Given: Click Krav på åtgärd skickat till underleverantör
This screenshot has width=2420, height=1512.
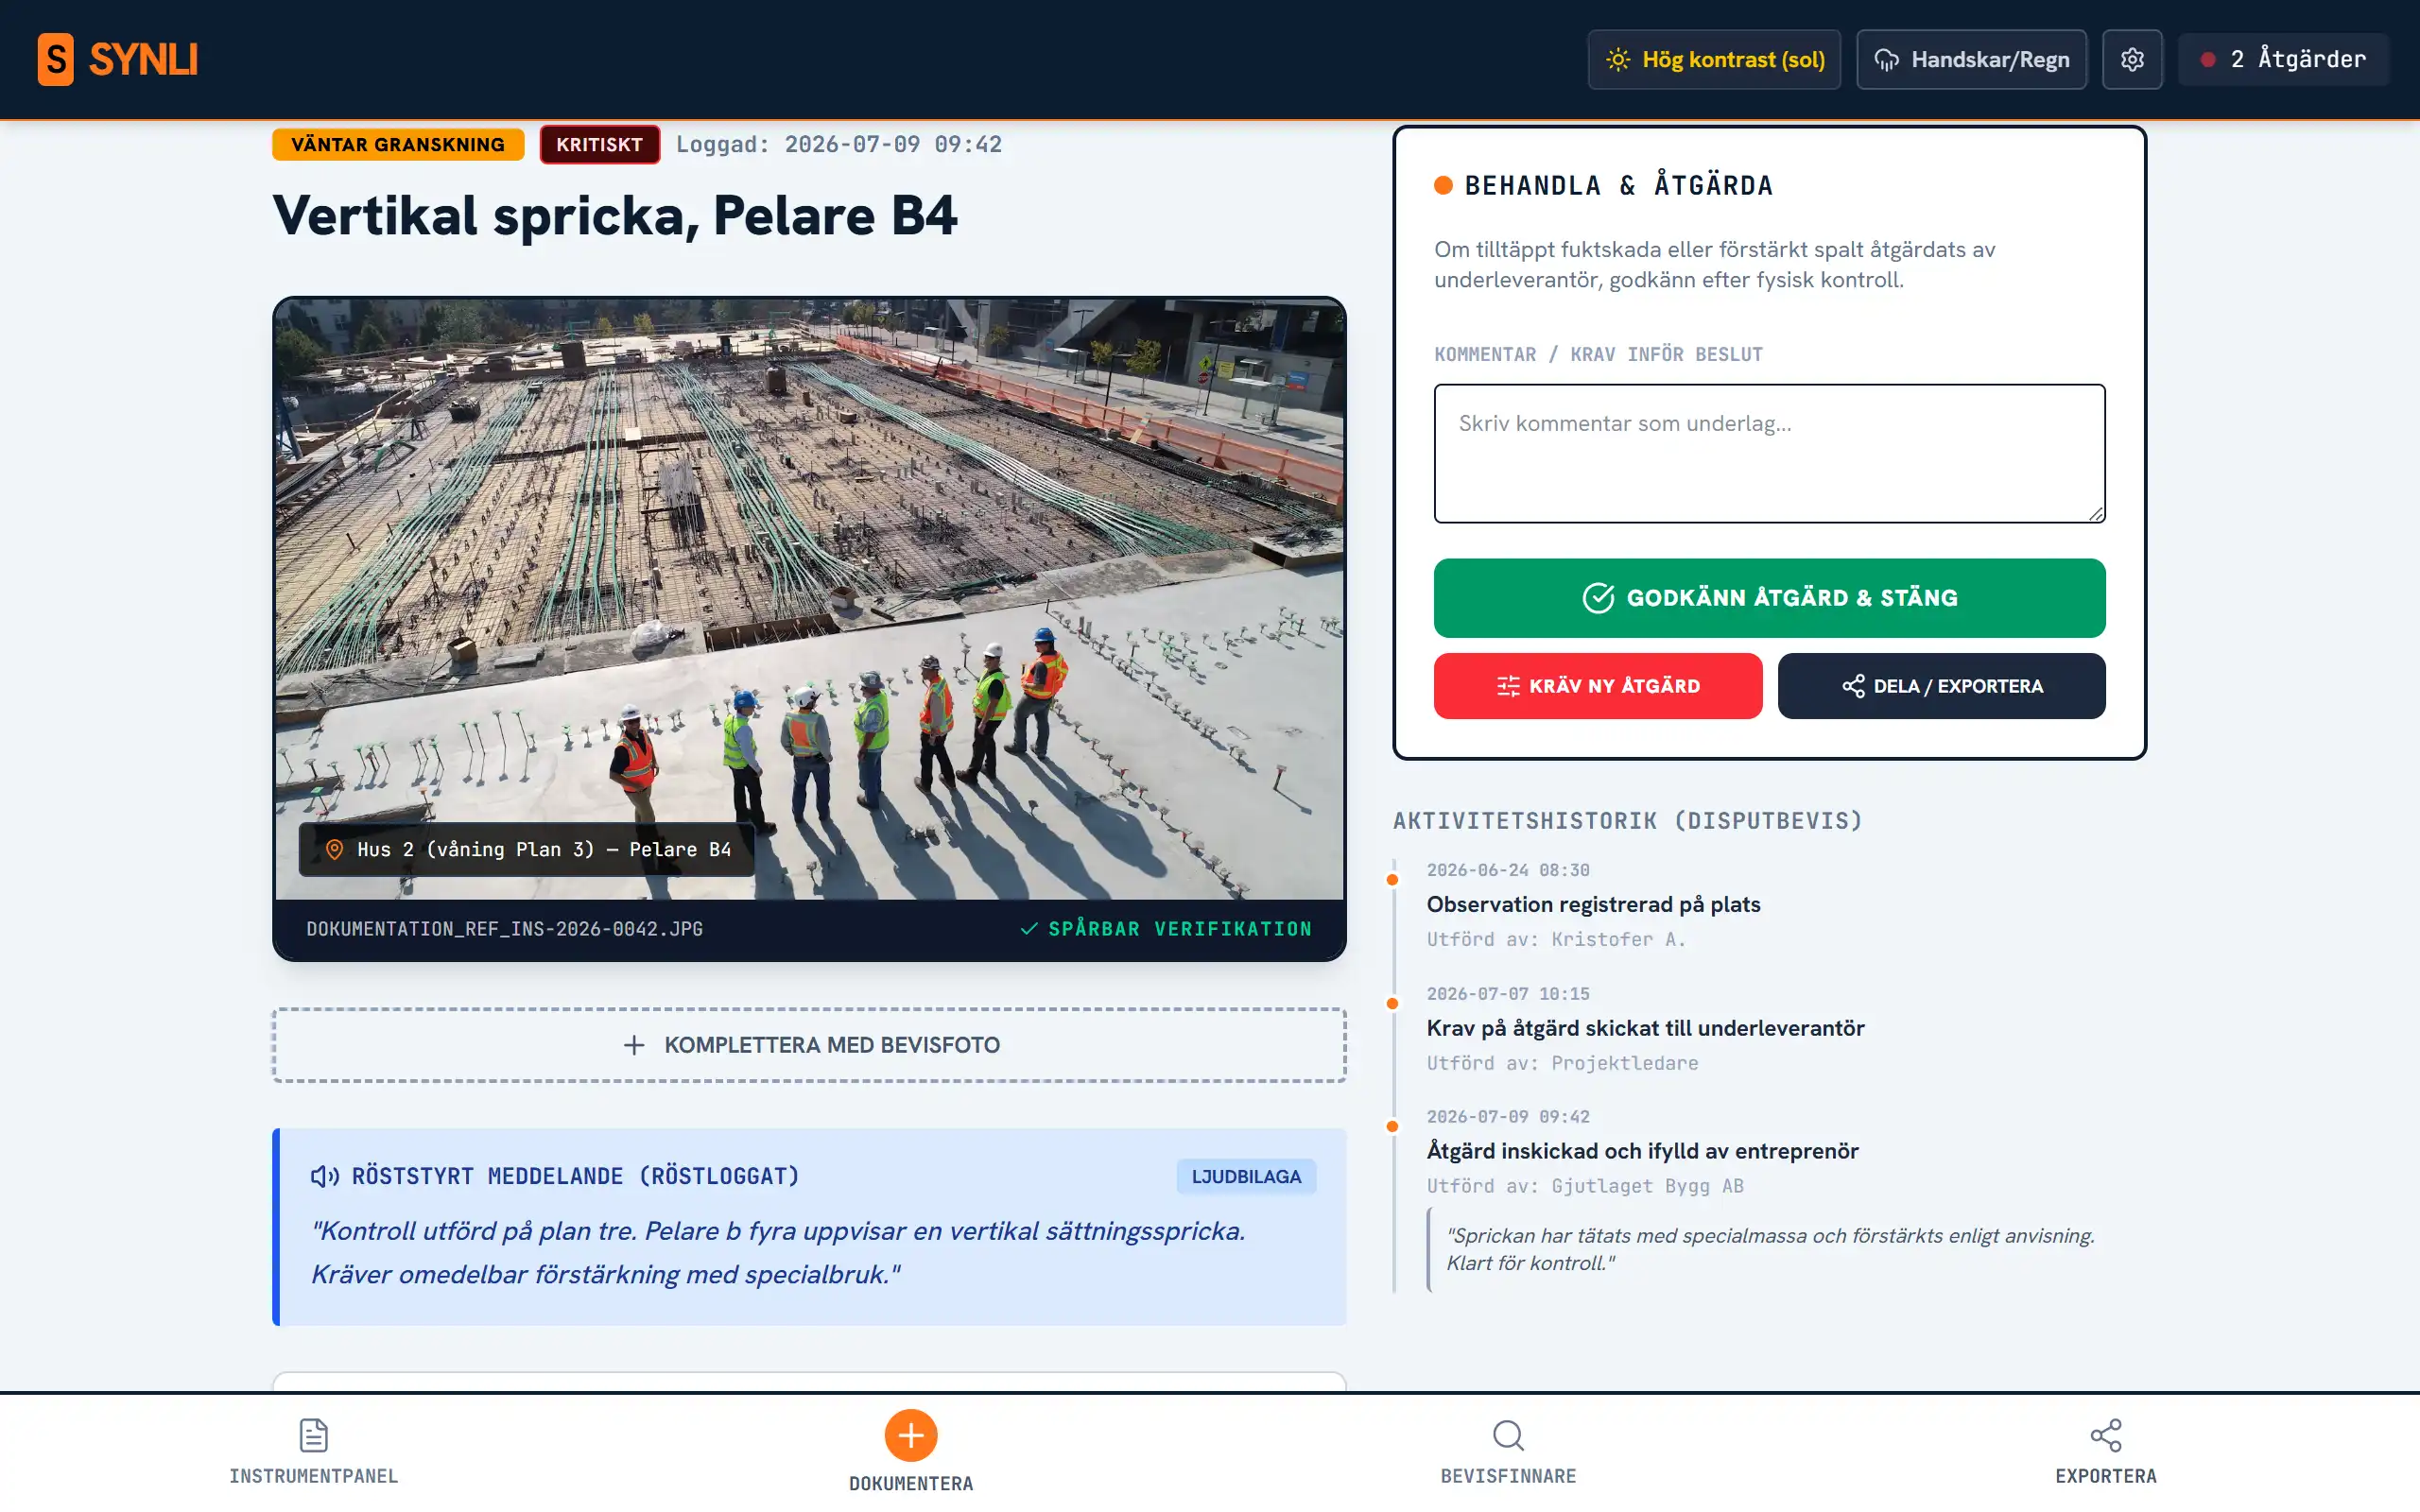Looking at the screenshot, I should click(x=1645, y=1028).
